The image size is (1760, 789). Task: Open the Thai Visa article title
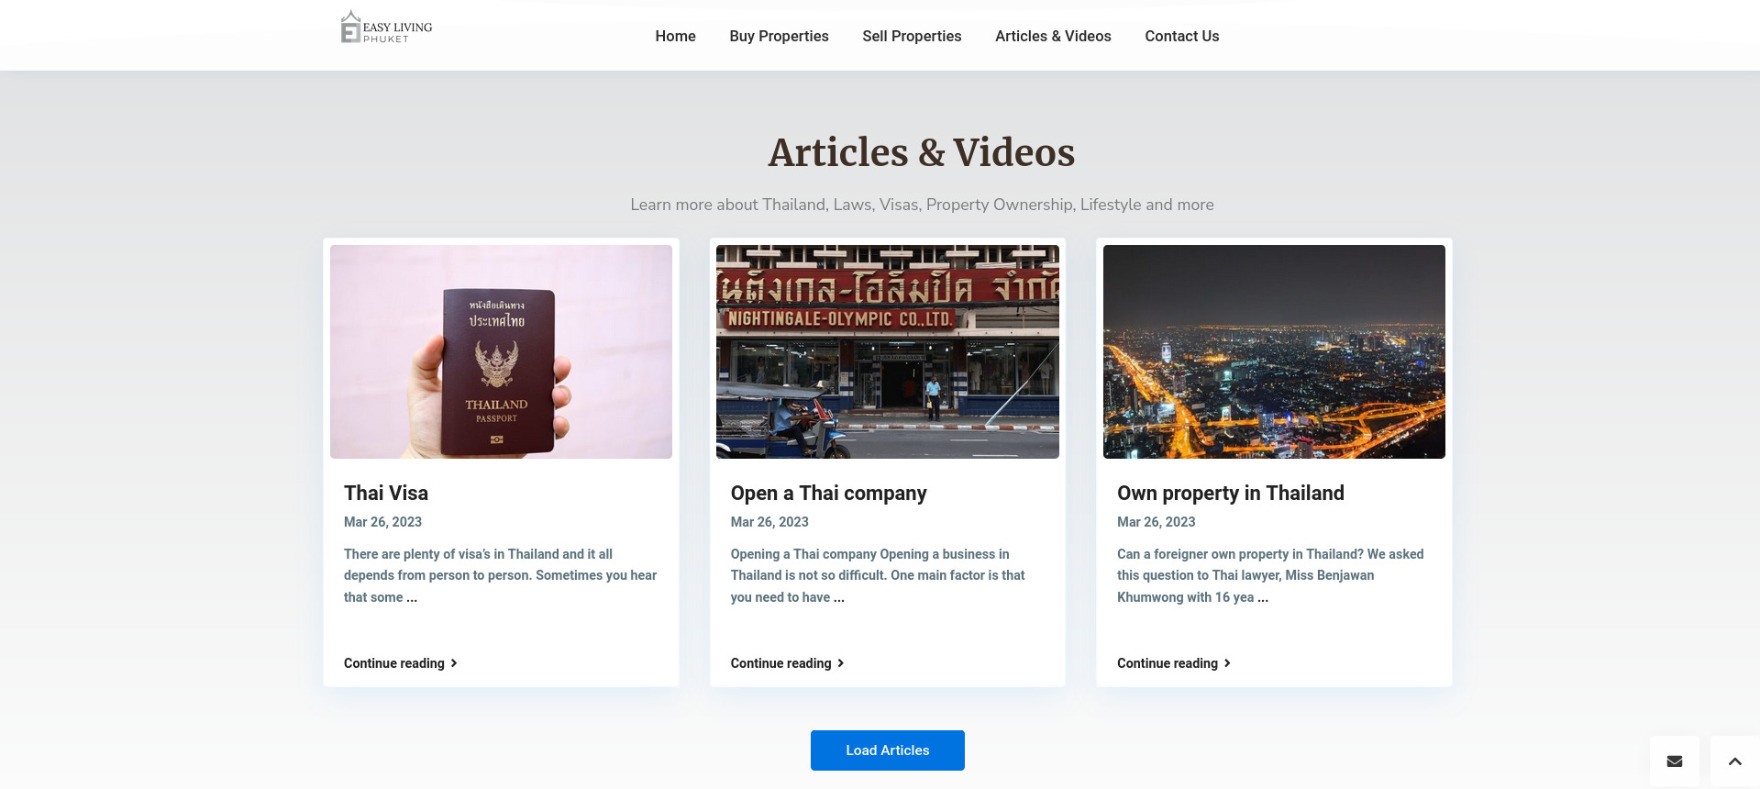[386, 493]
